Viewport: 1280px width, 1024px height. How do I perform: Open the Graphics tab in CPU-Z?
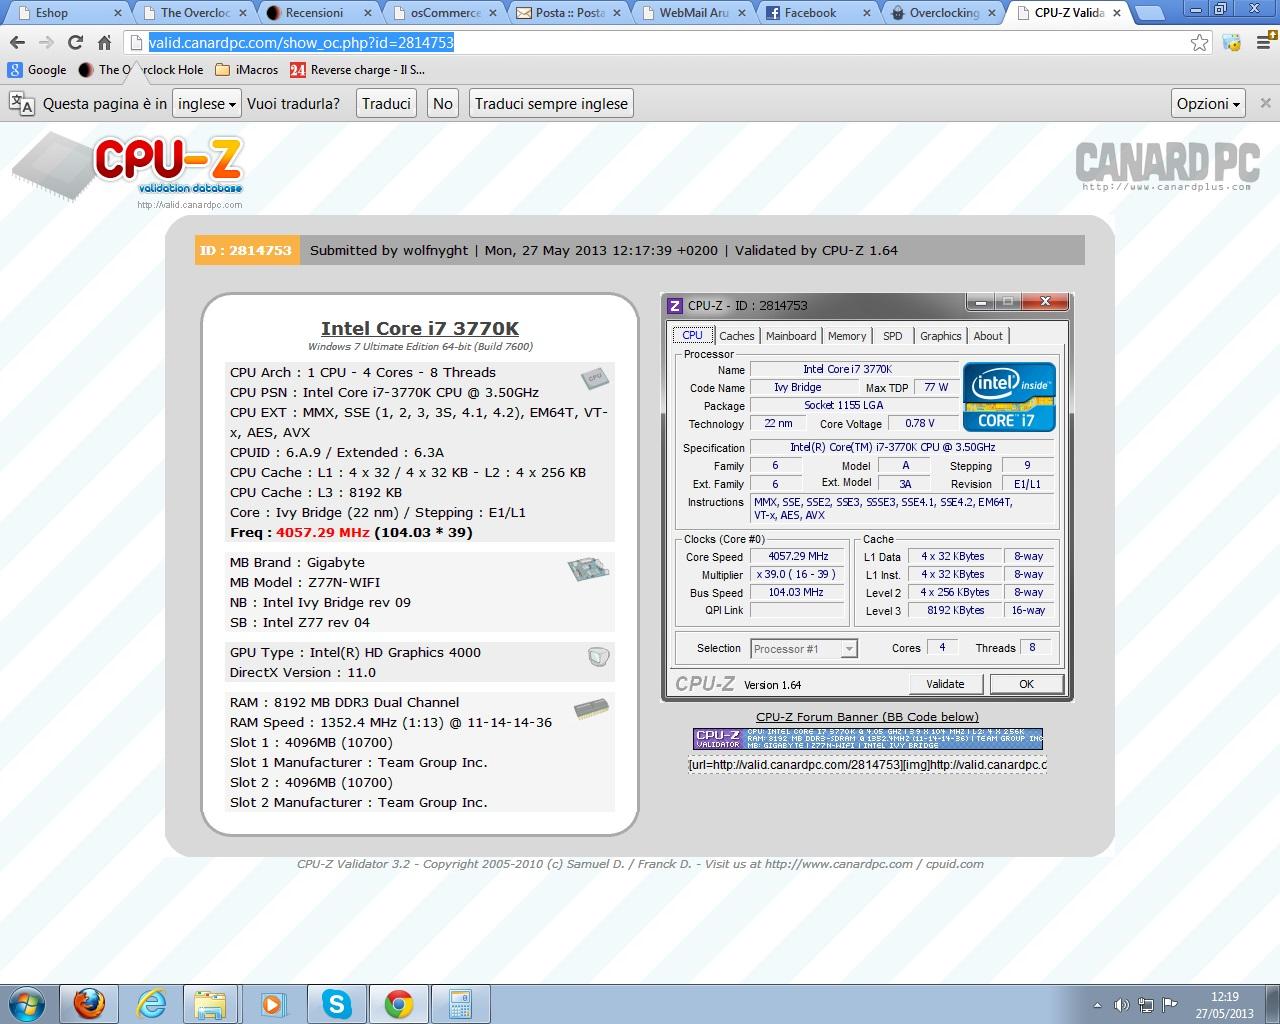point(940,336)
